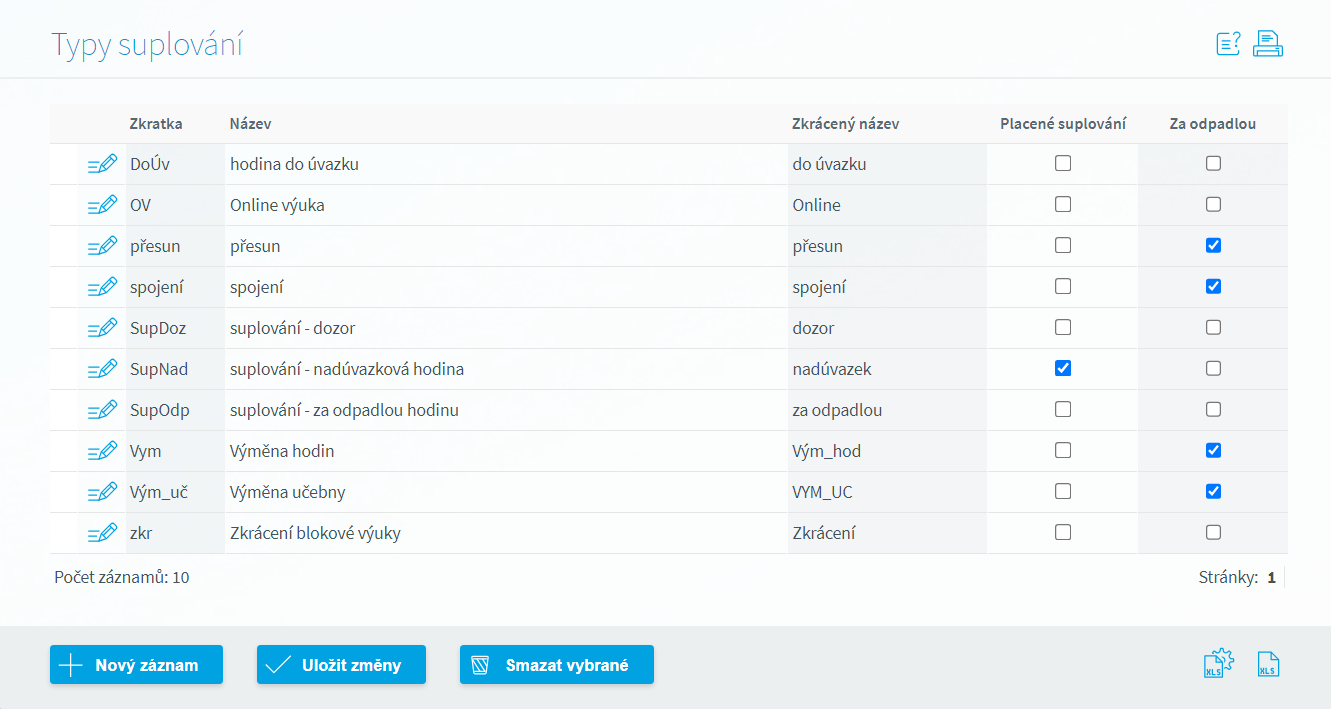Viewport: 1331px width, 709px height.
Task: Click the edit pencil icon for DoÚv row
Action: 102,164
